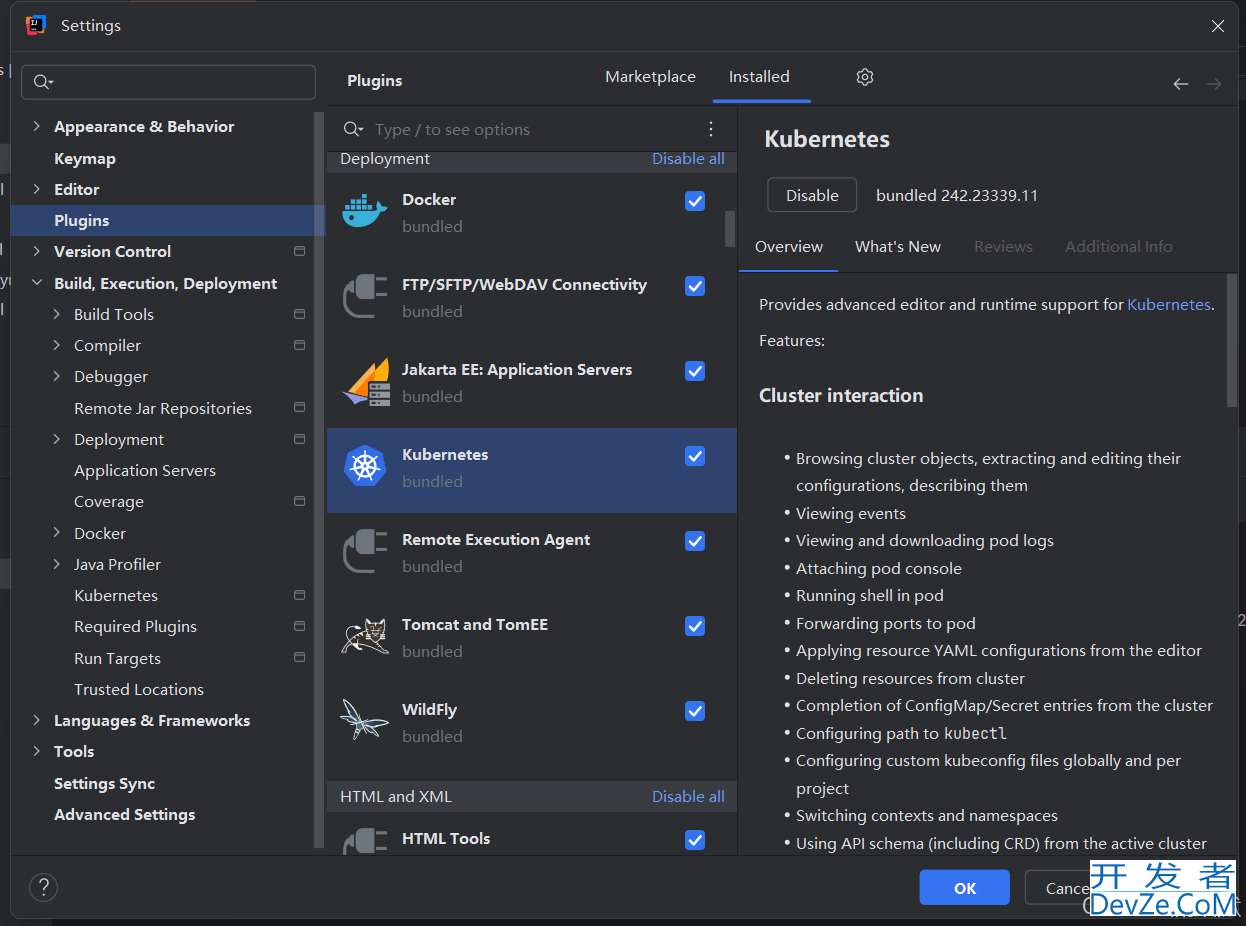Click the plugin search magnifier icon

pos(354,129)
